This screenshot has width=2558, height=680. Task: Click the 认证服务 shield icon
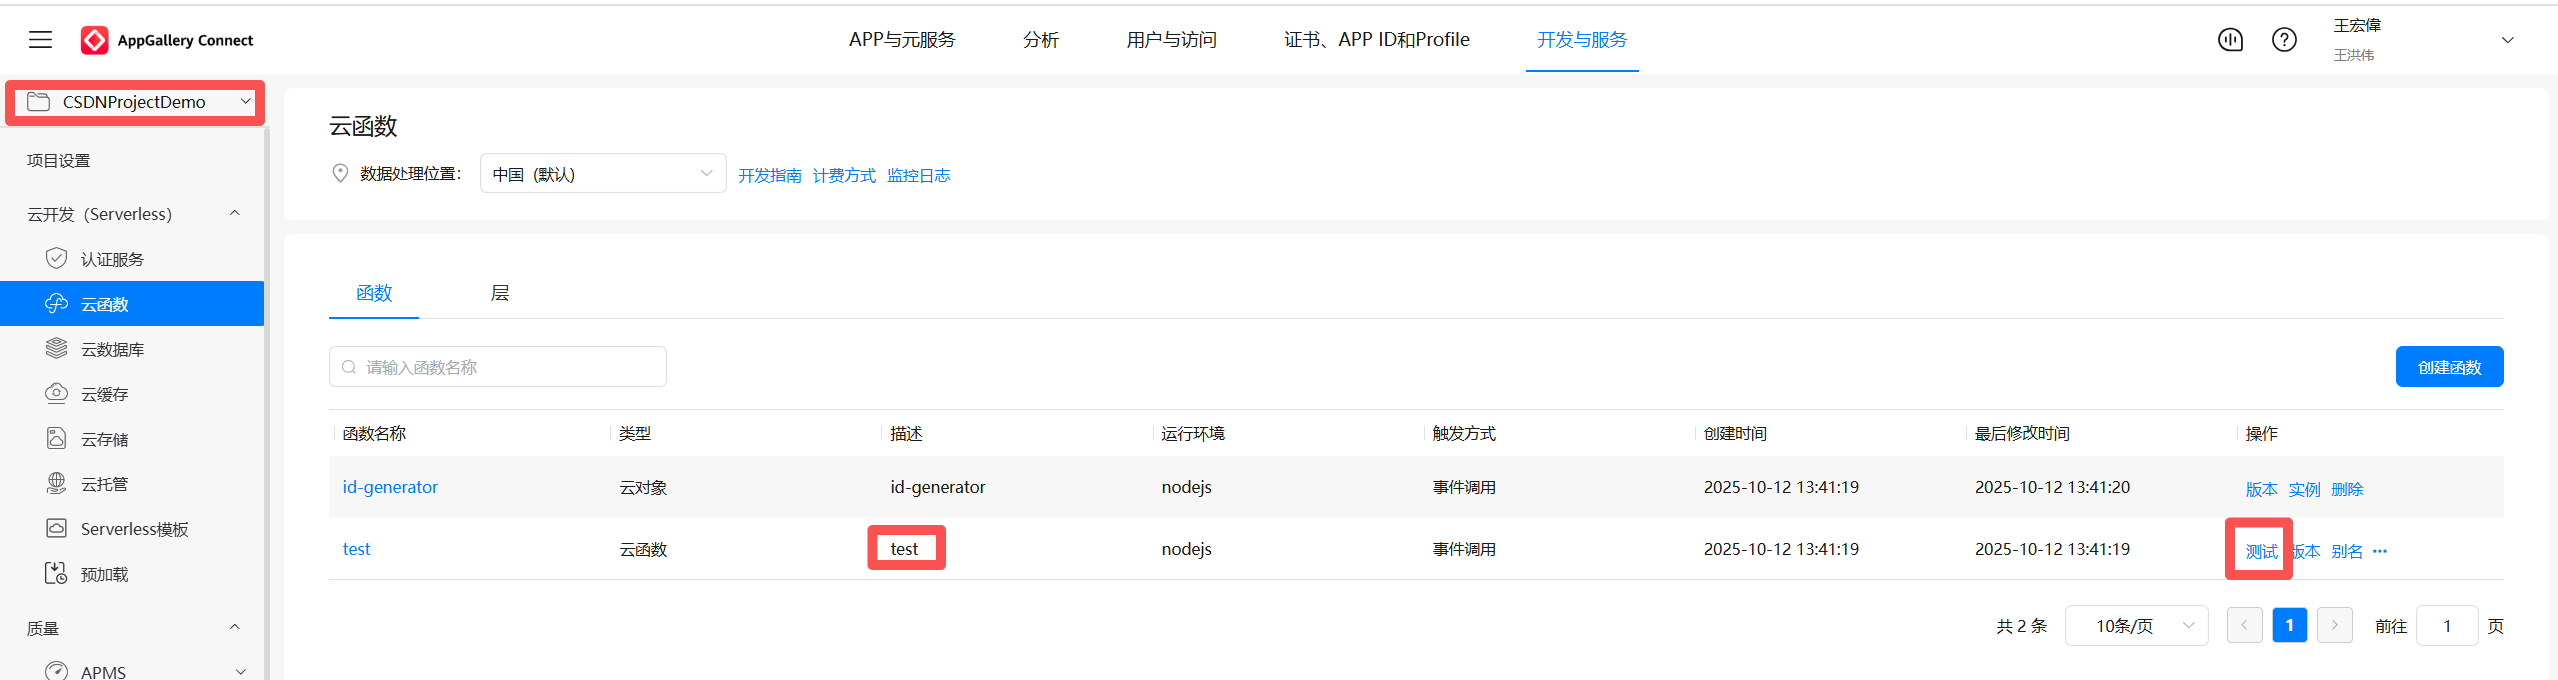[57, 259]
